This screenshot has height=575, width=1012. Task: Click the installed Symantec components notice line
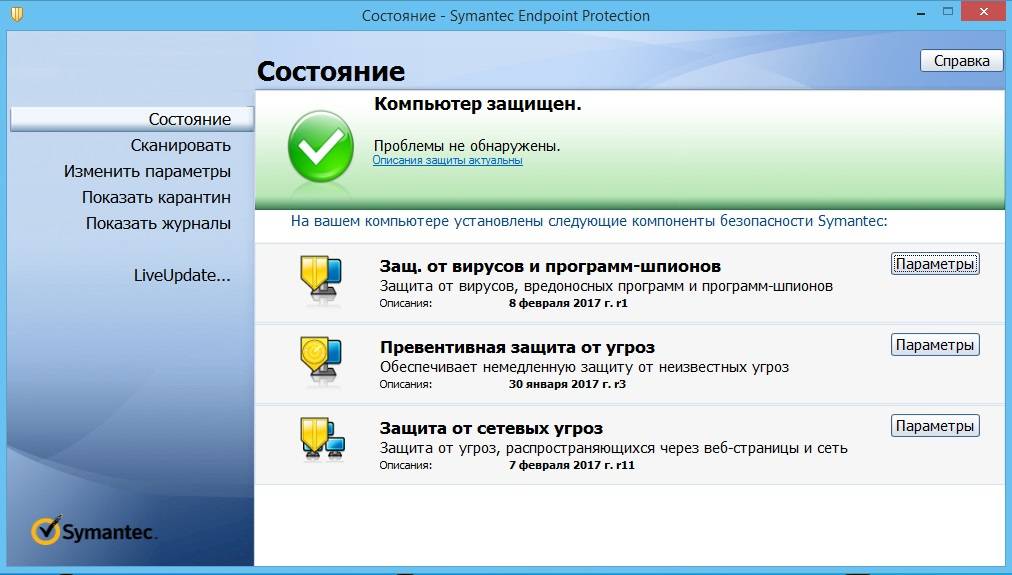(589, 221)
